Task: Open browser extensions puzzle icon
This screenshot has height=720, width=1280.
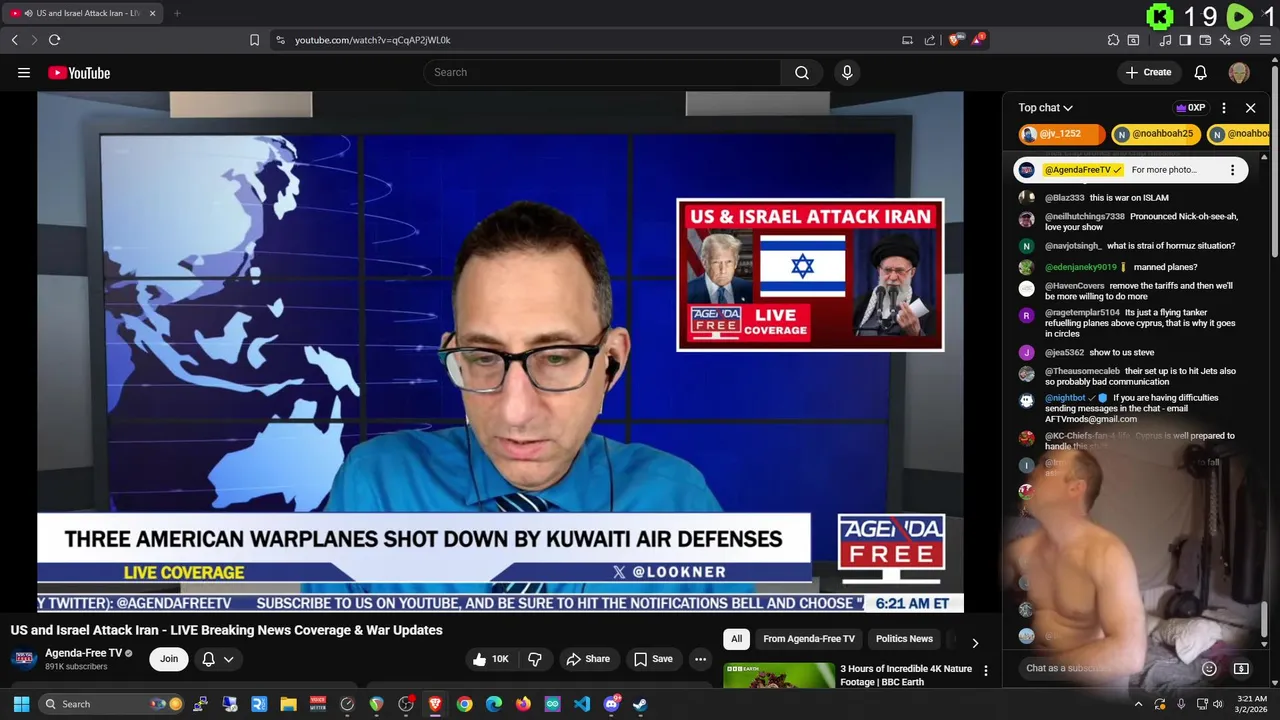Action: click(1113, 40)
